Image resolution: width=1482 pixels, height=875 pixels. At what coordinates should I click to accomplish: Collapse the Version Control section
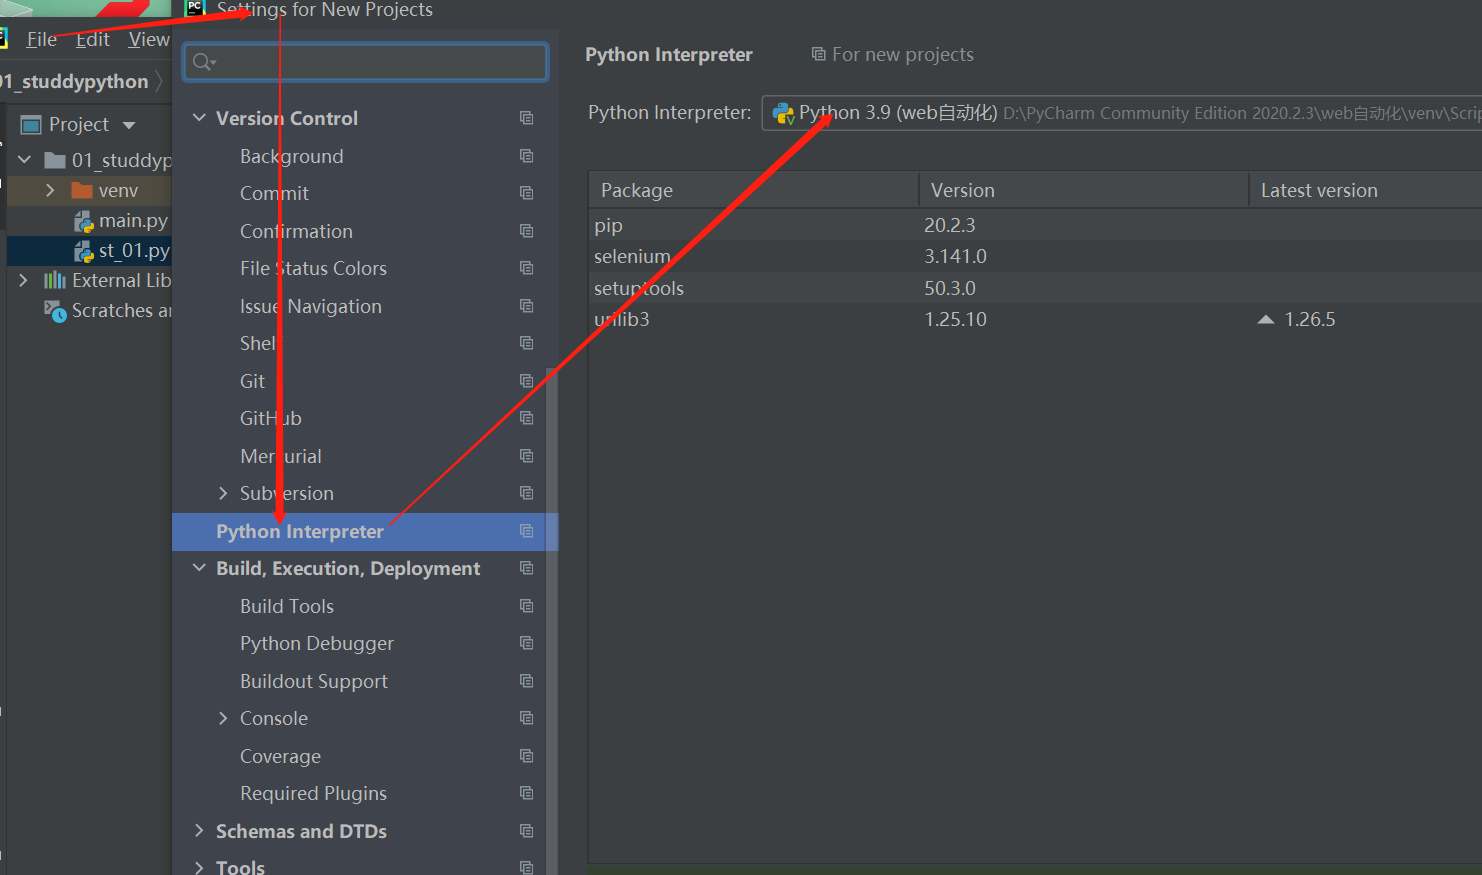click(x=199, y=118)
